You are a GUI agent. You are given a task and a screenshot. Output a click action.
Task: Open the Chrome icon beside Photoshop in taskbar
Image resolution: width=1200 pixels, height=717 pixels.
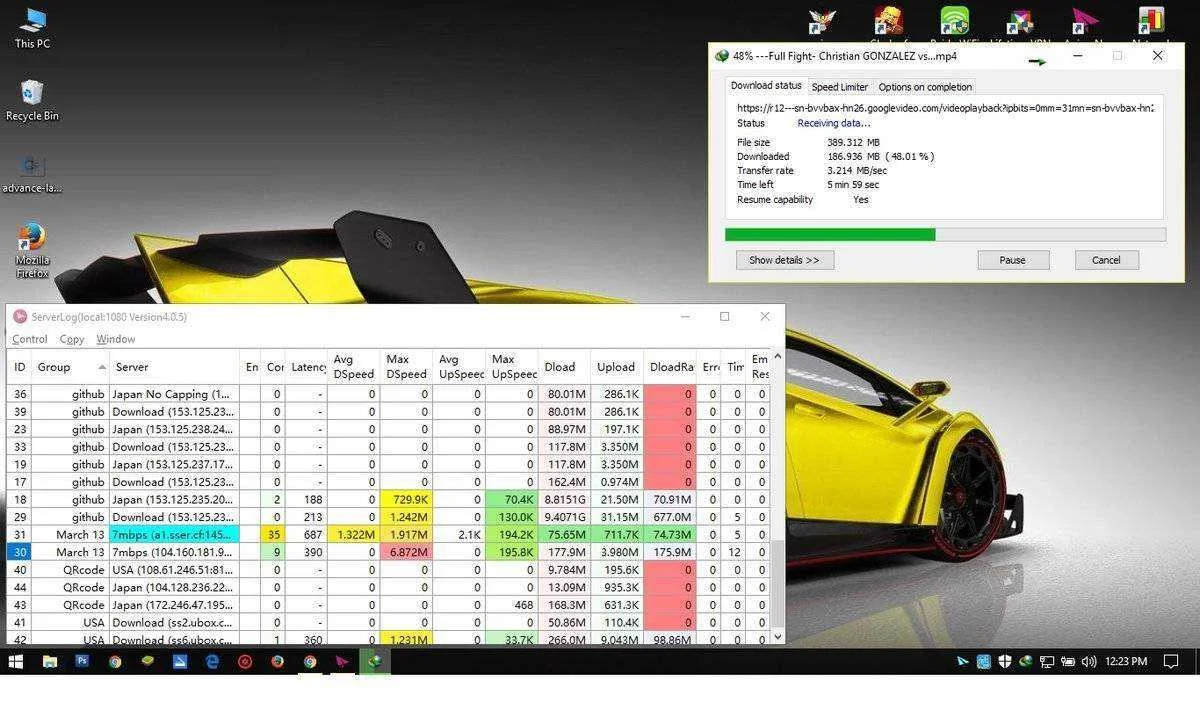115,661
